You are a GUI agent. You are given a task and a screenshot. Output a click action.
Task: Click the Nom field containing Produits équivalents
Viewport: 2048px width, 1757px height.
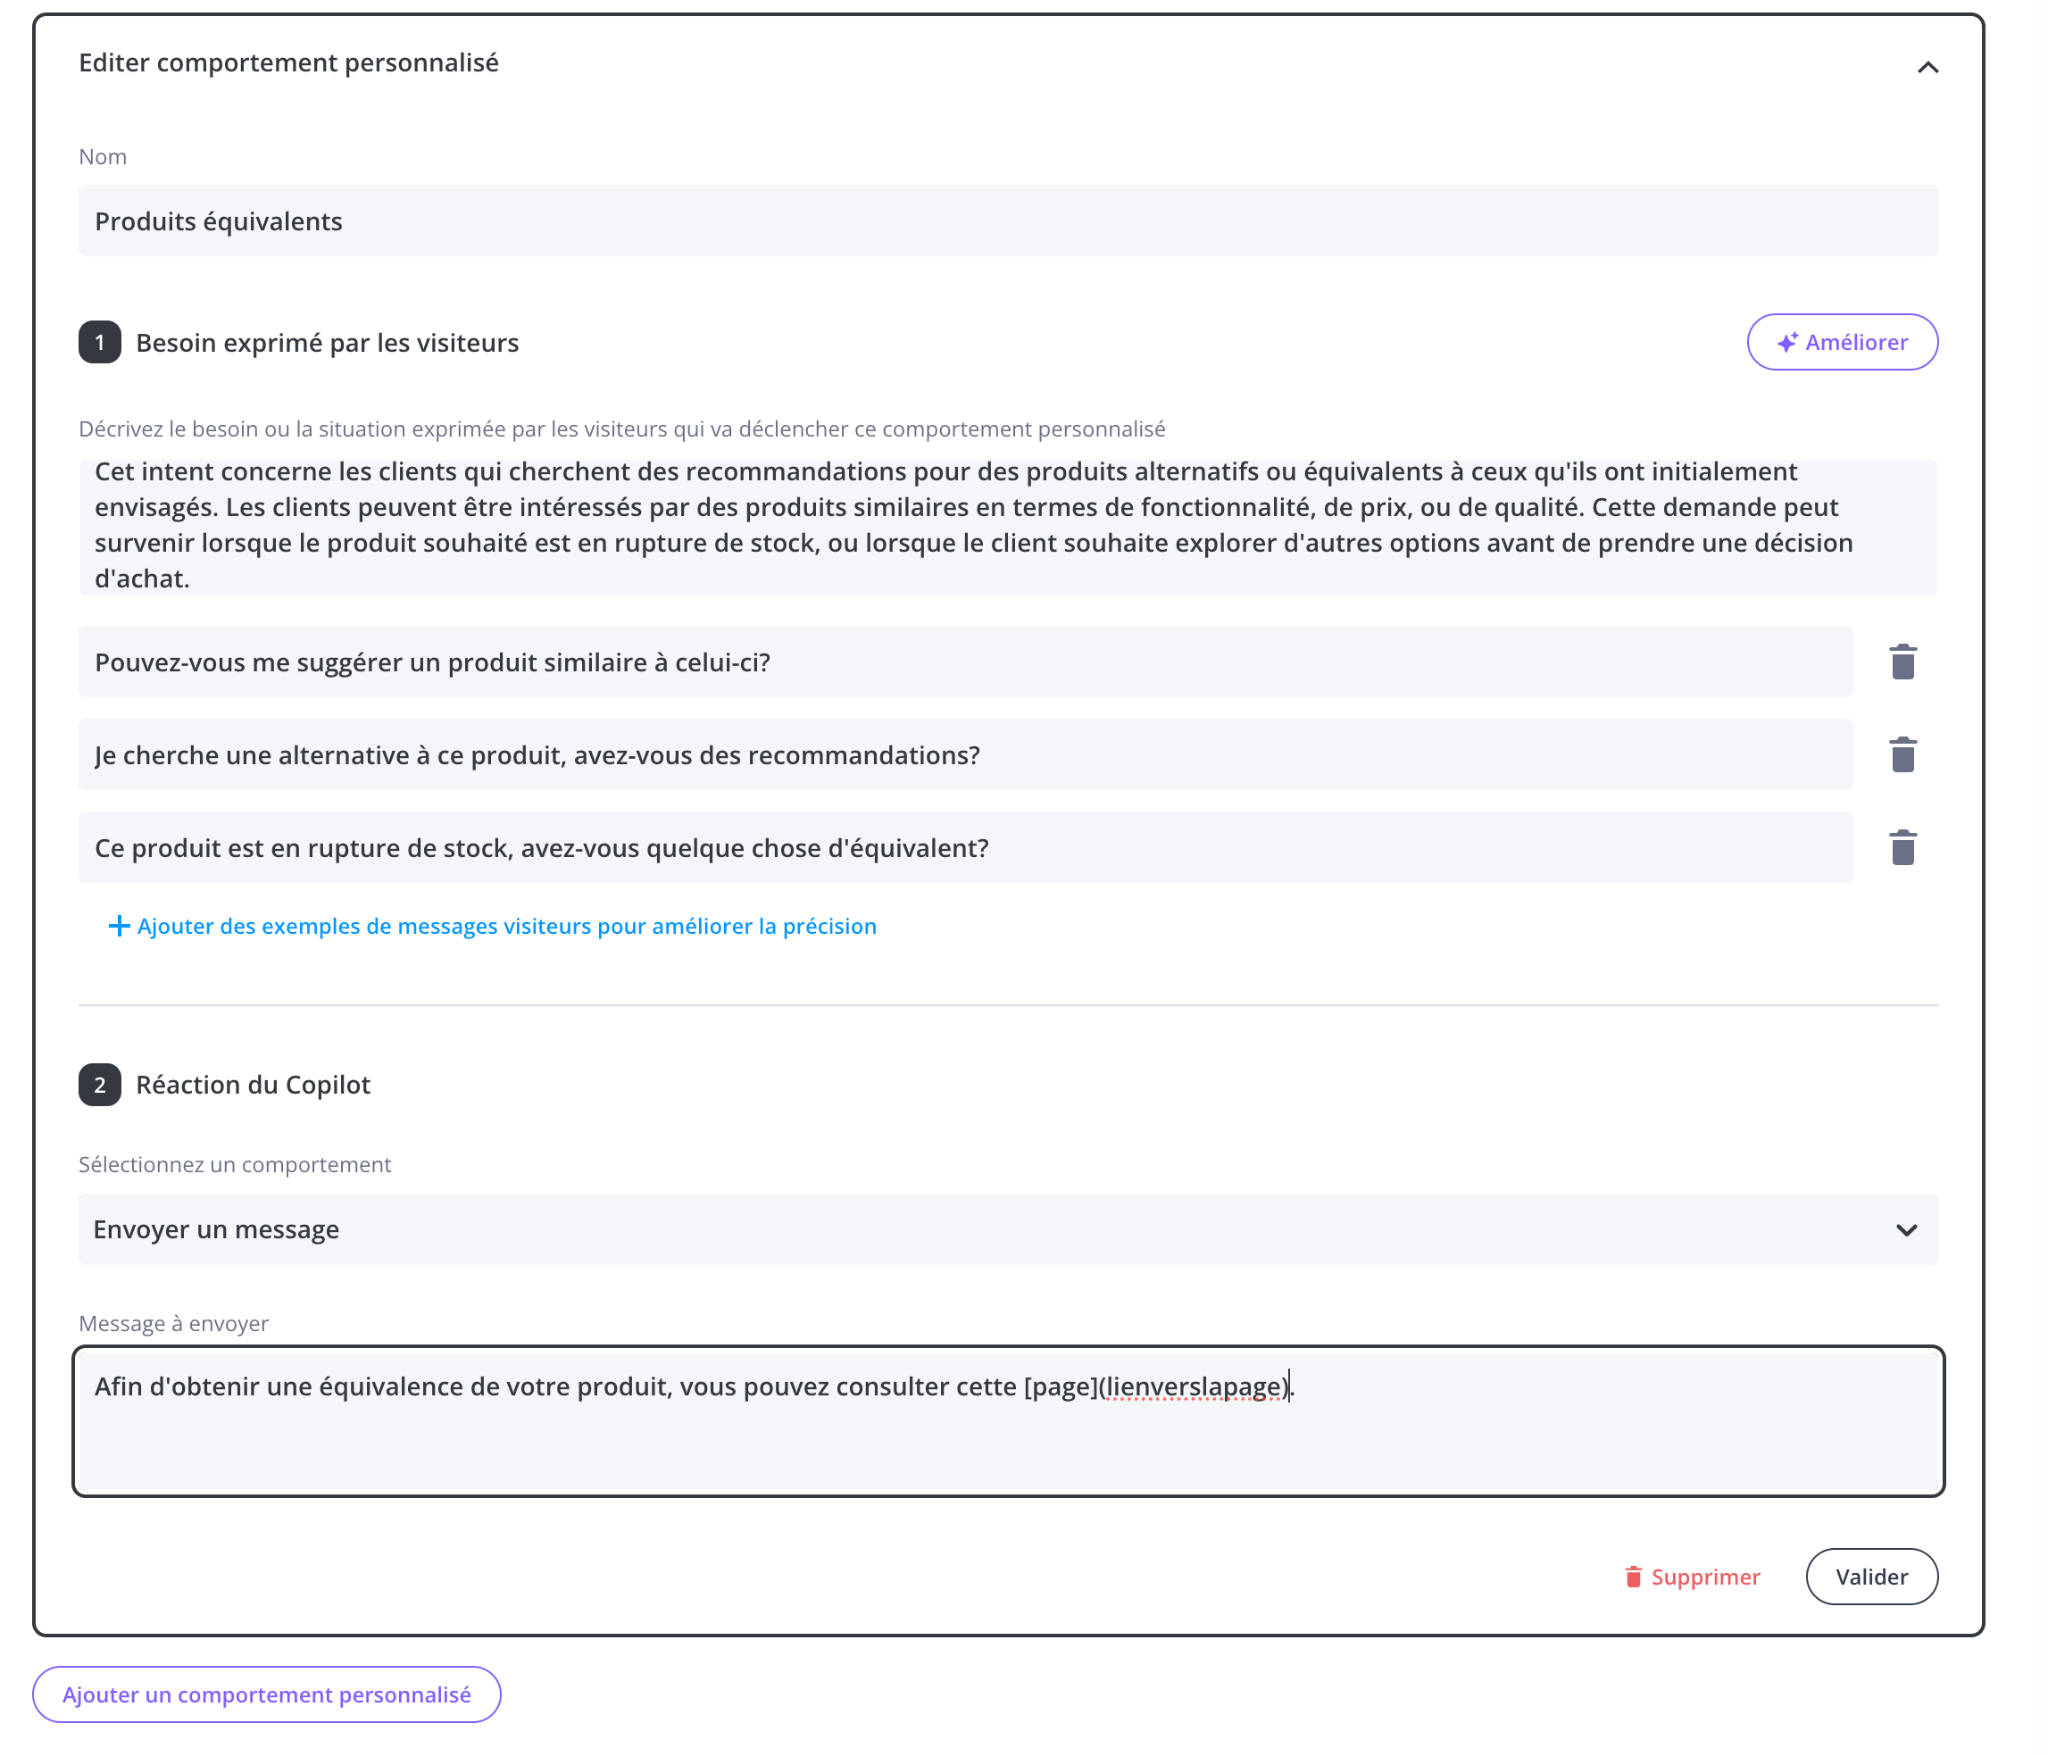pos(1007,221)
